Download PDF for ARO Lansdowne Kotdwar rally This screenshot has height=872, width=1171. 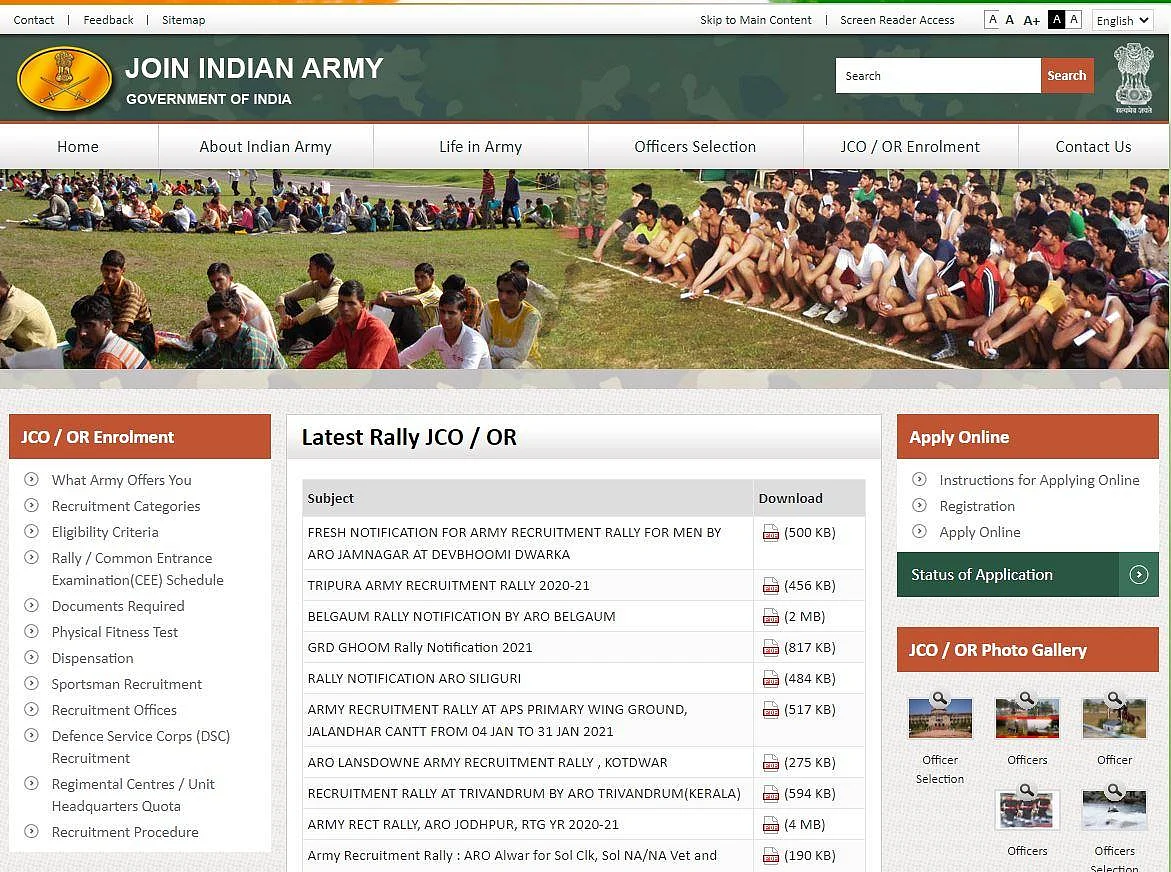click(x=770, y=763)
